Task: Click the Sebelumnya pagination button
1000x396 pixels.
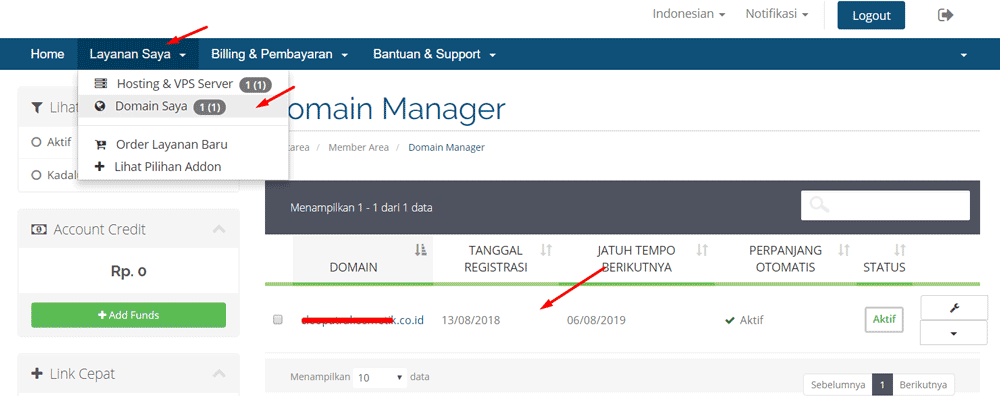Action: 838,385
